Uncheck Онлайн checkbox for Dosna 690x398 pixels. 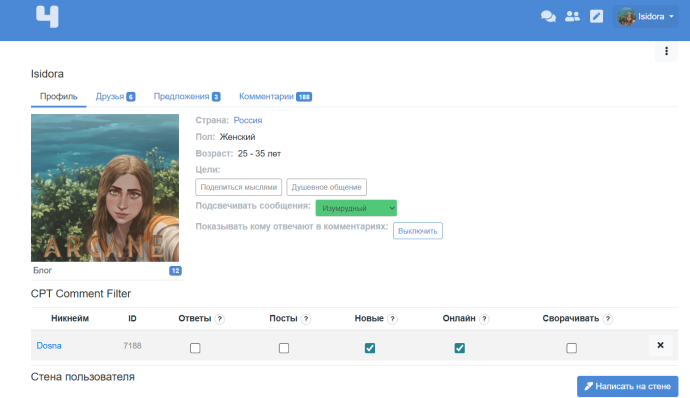pyautogui.click(x=460, y=348)
